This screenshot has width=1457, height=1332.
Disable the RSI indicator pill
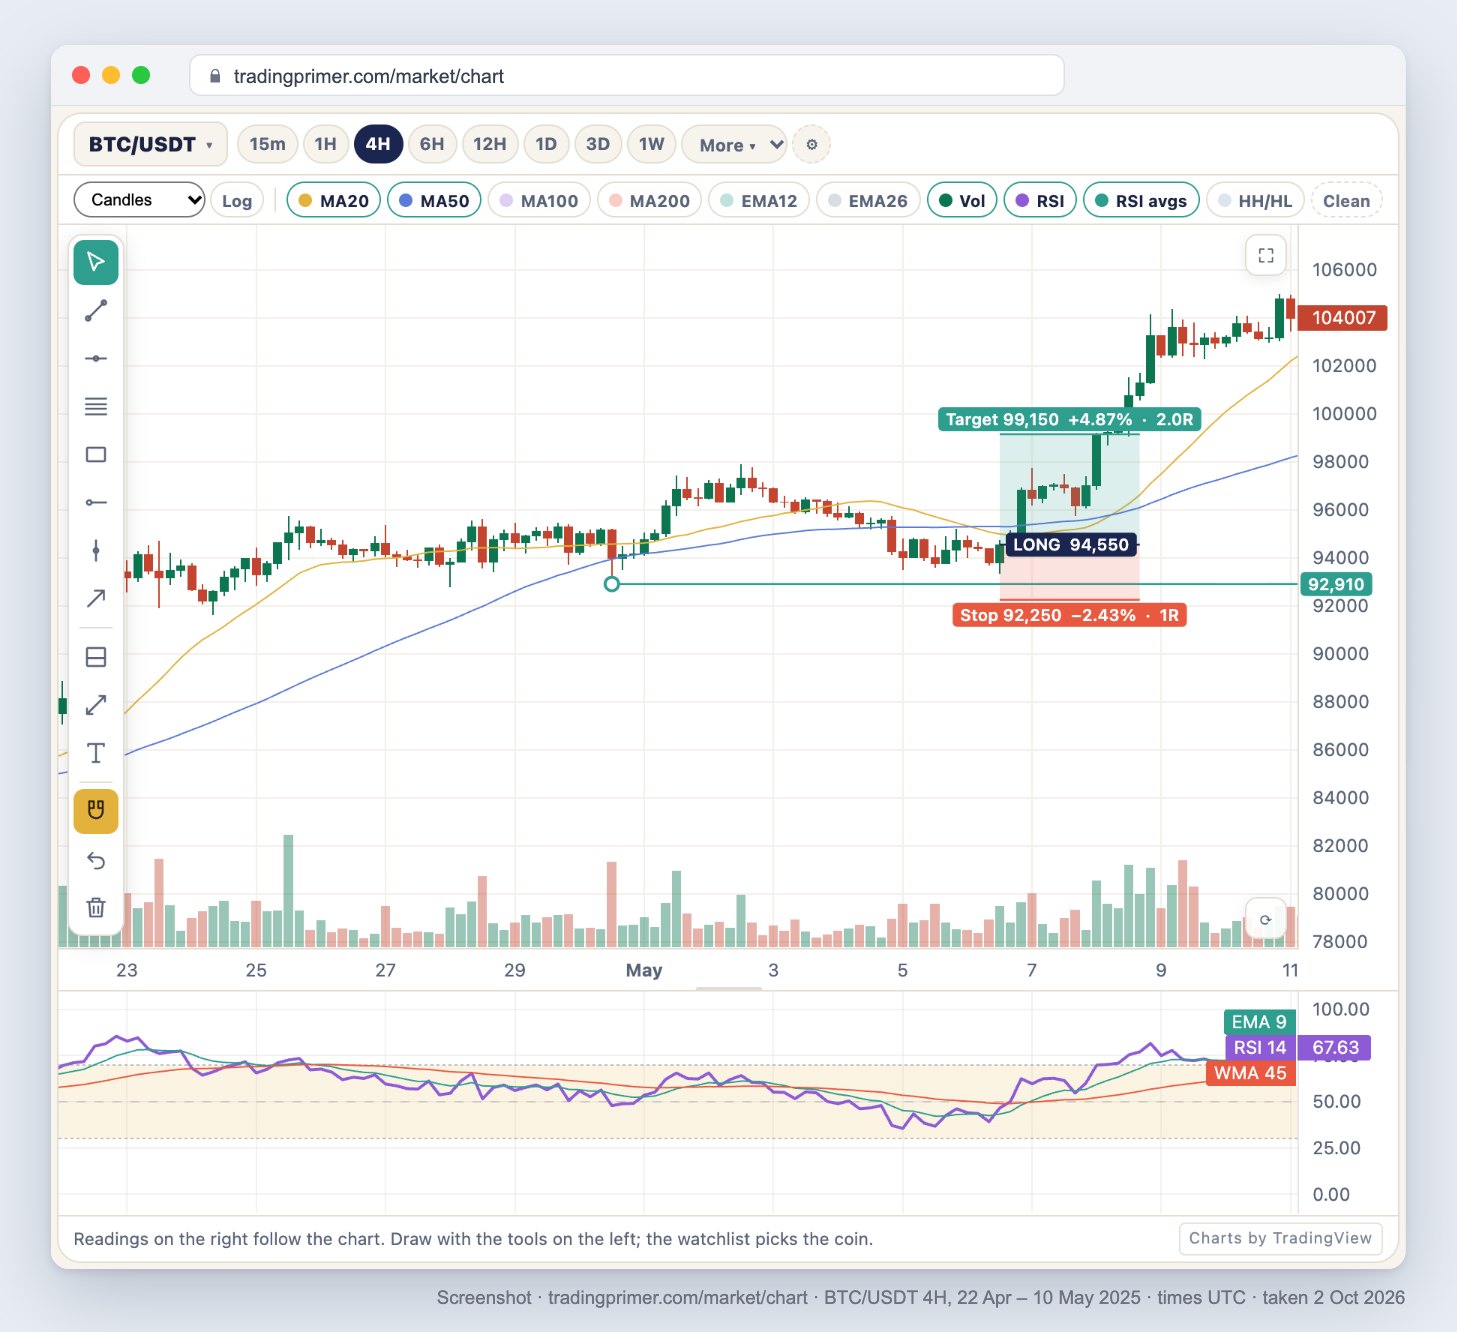[x=1040, y=201]
